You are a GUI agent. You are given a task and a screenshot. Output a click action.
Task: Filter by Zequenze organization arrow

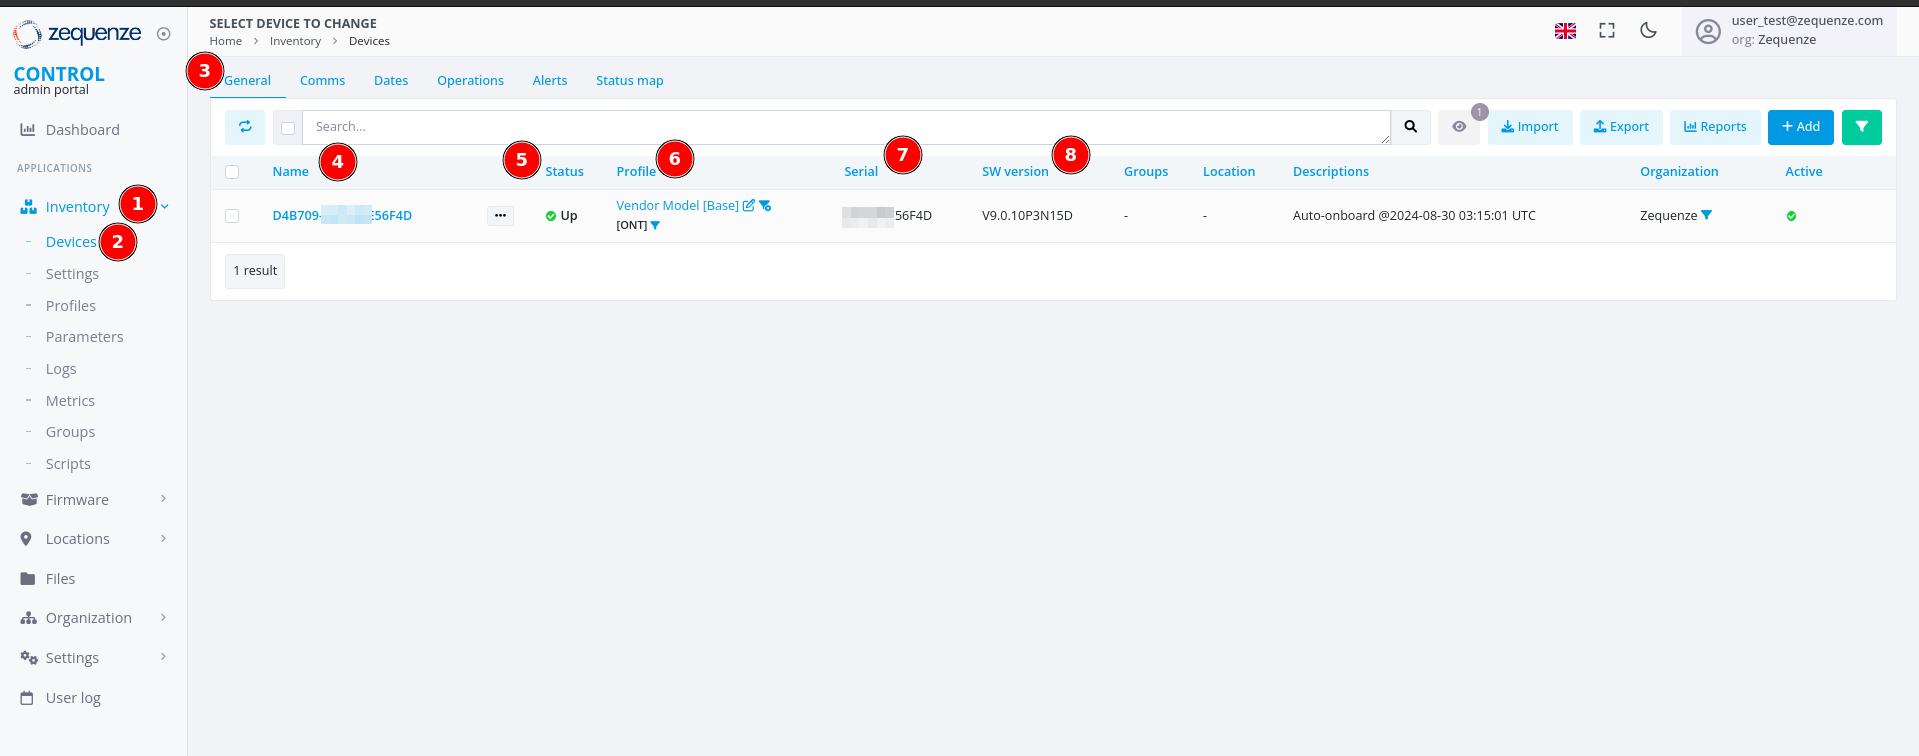click(1706, 215)
